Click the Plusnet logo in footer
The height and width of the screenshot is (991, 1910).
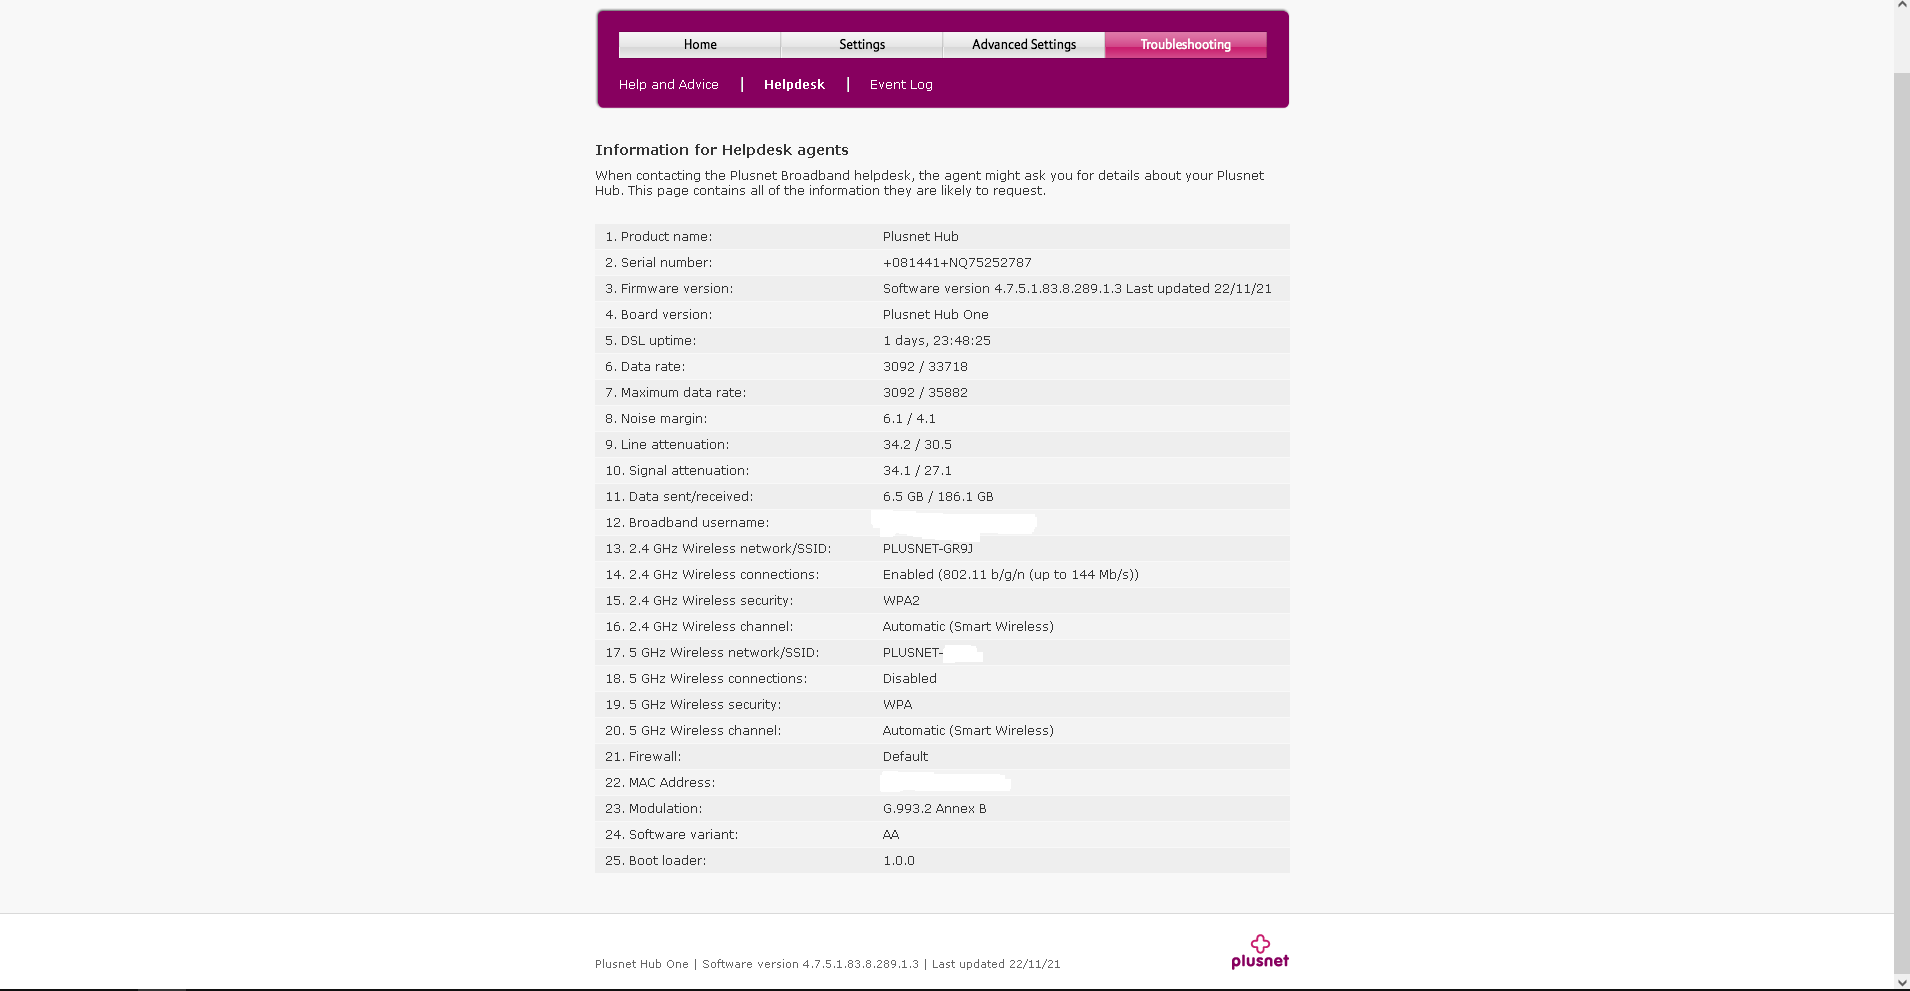(x=1259, y=952)
